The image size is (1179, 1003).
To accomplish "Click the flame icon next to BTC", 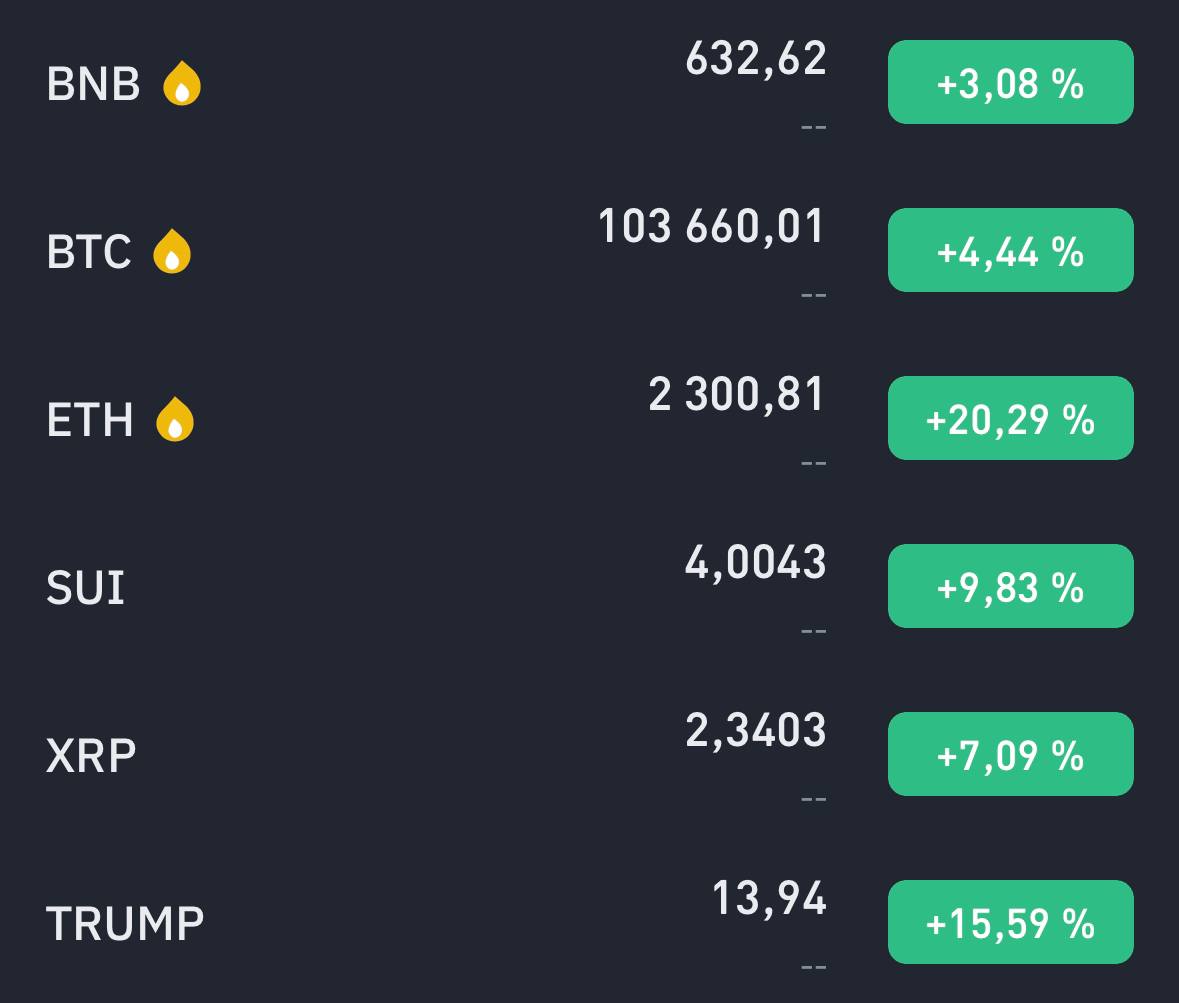I will [172, 251].
